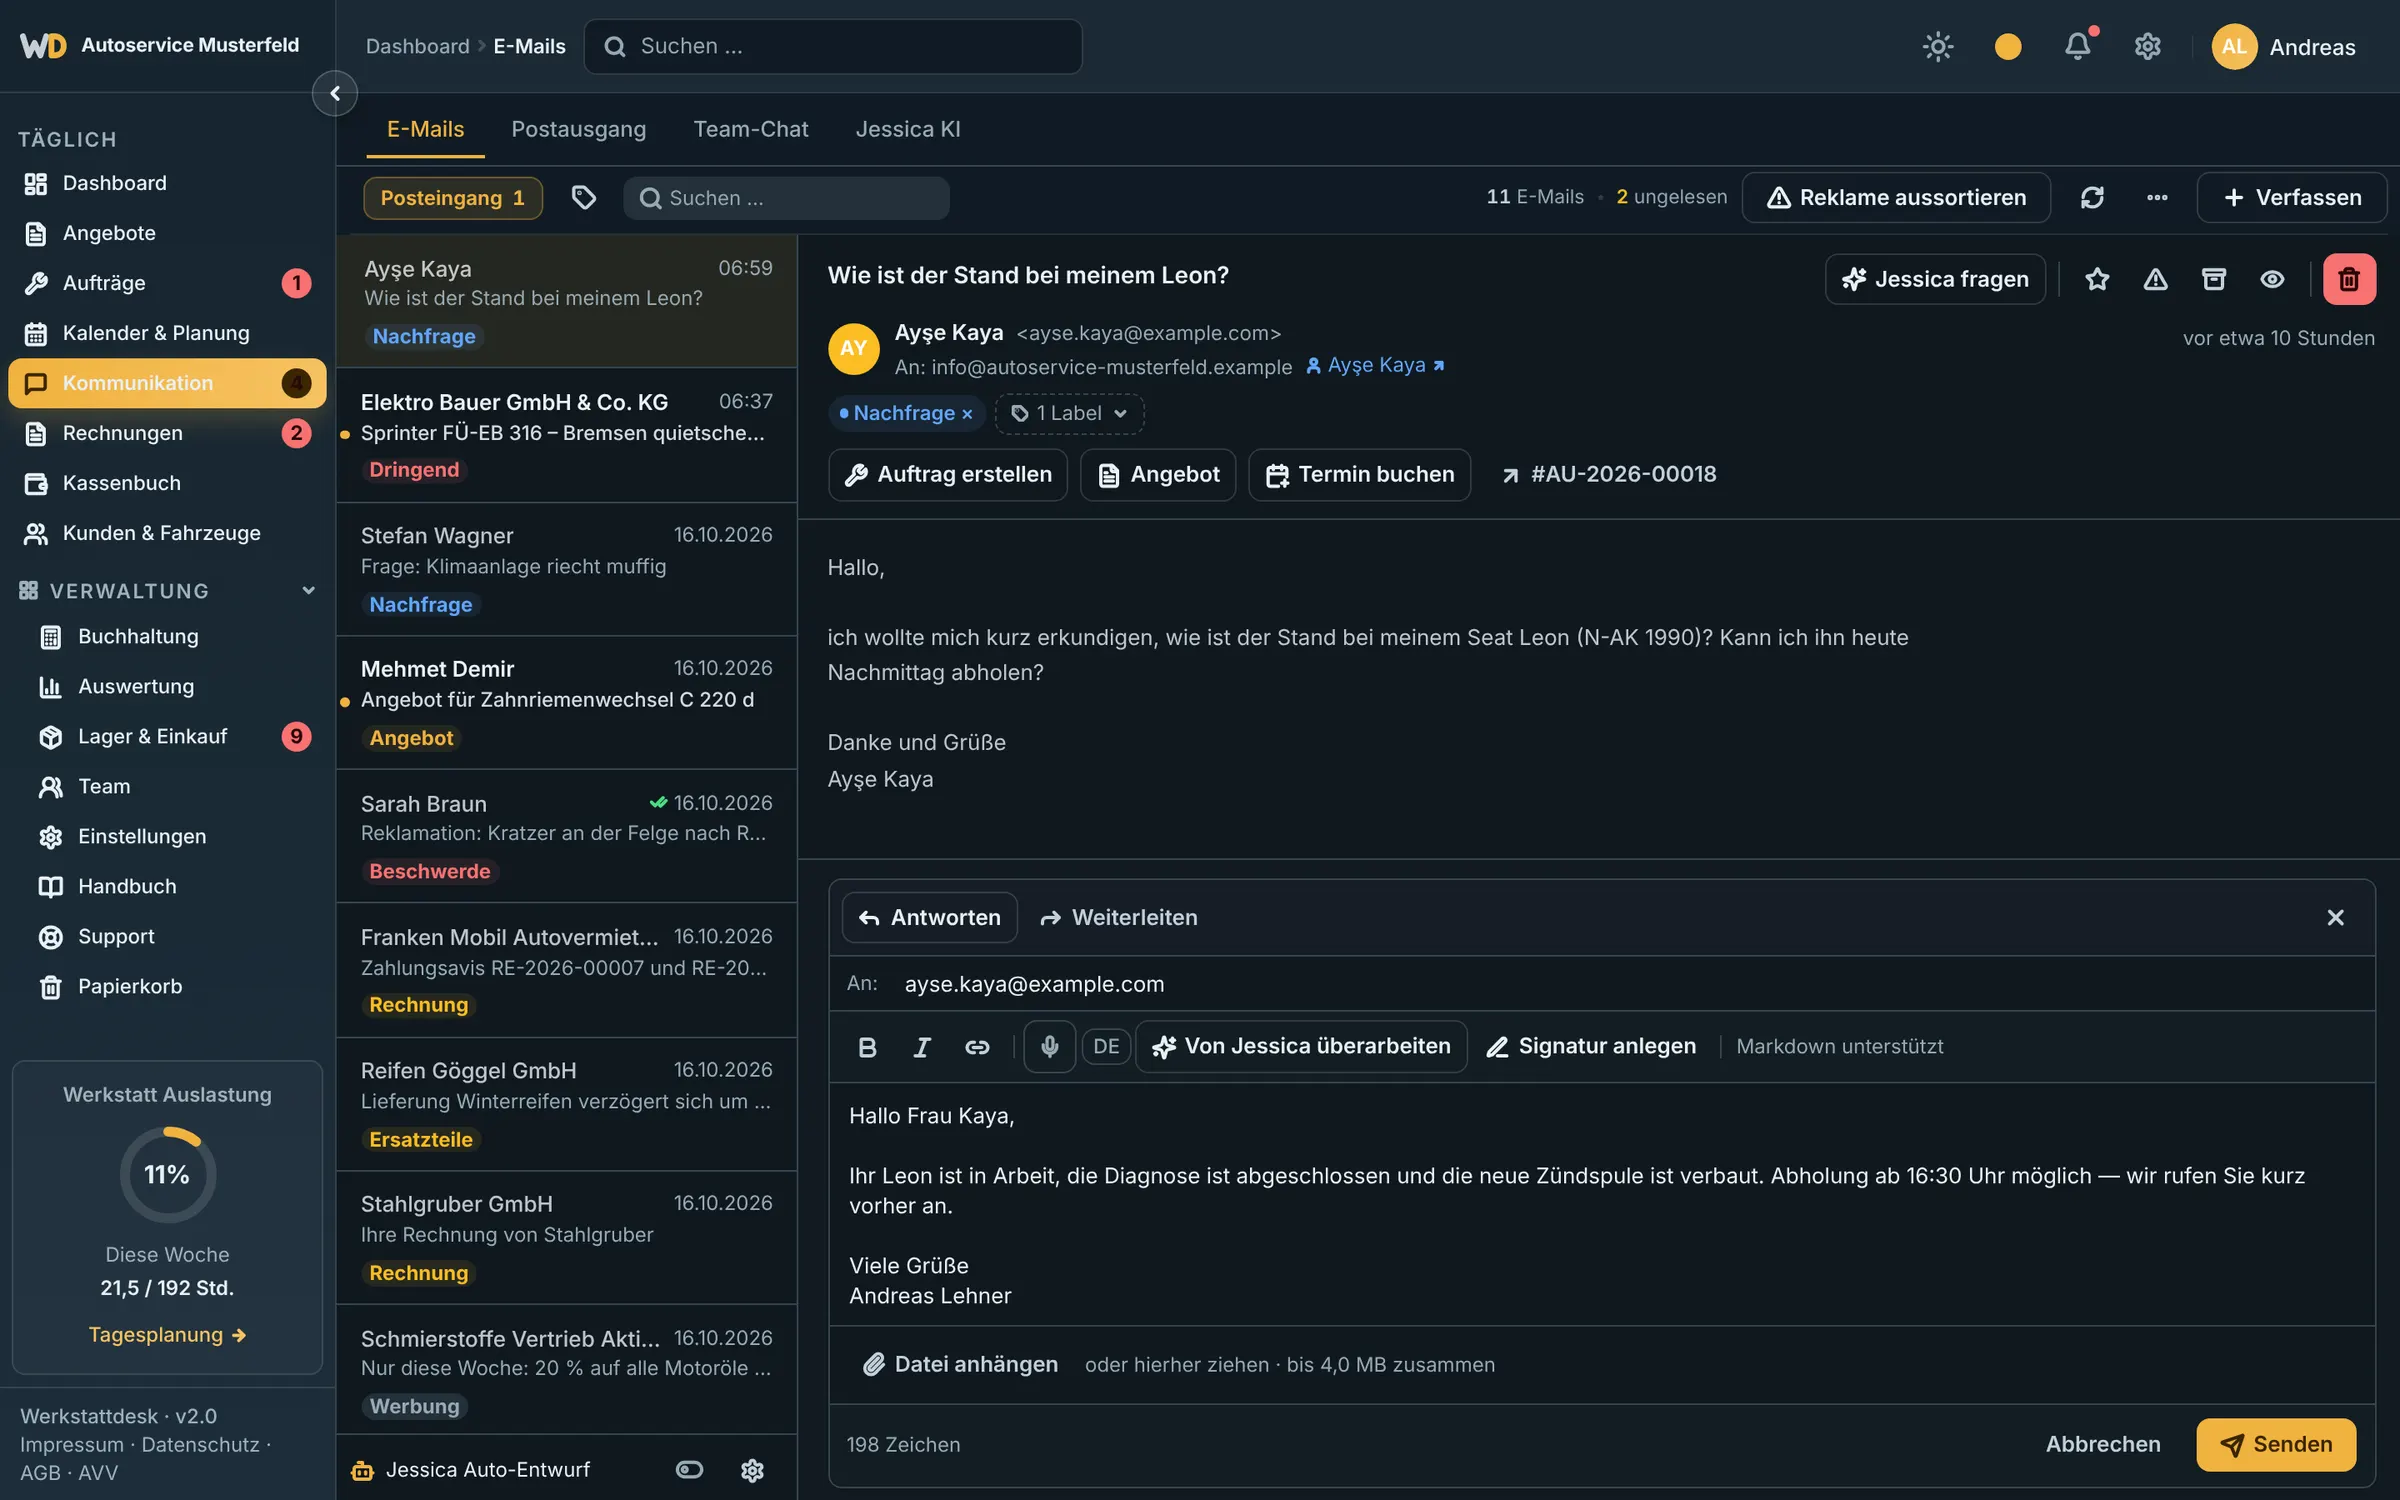2400x1500 pixels.
Task: Toggle Jessica Auto-Entwurf switch
Action: pyautogui.click(x=689, y=1469)
